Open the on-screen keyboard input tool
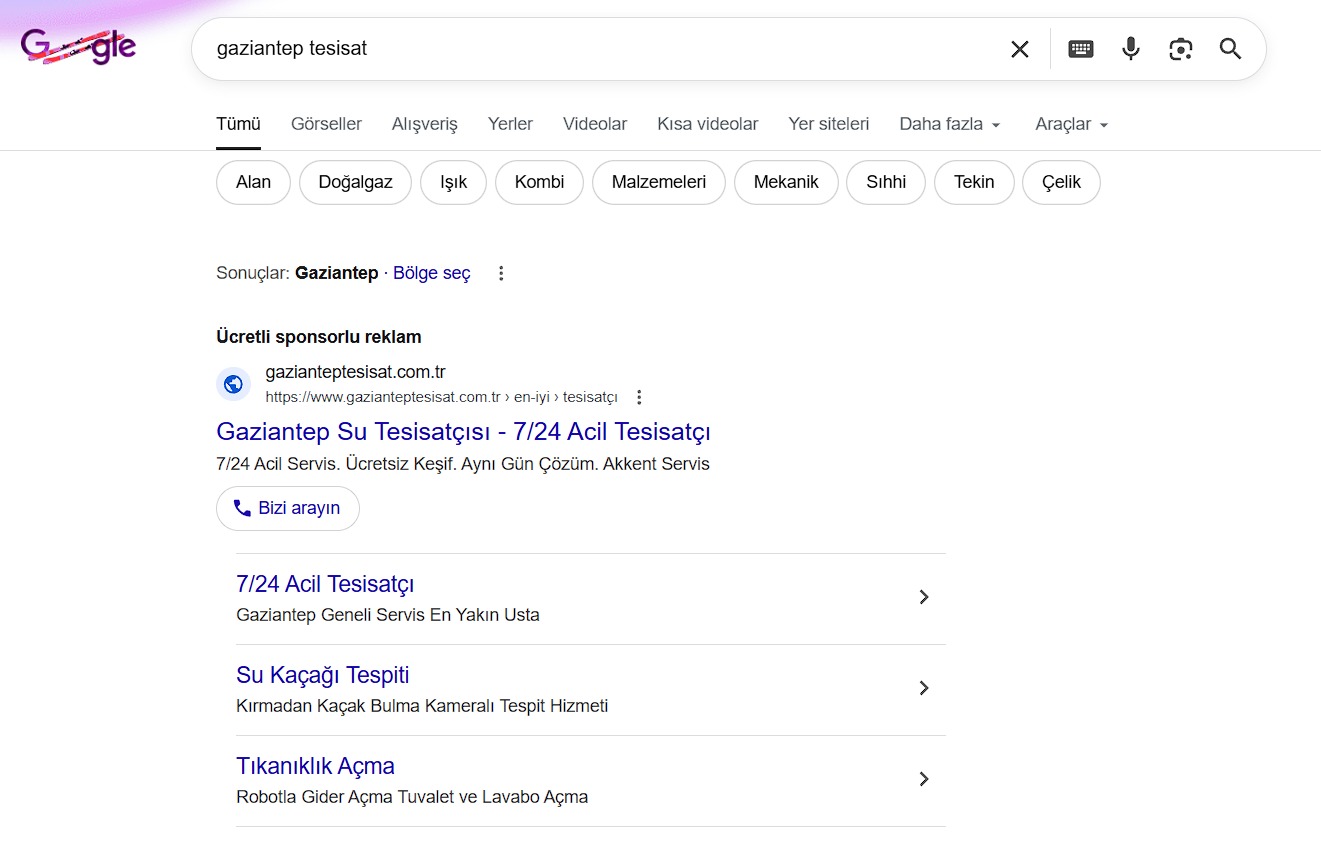This screenshot has height=846, width=1321. [1080, 49]
